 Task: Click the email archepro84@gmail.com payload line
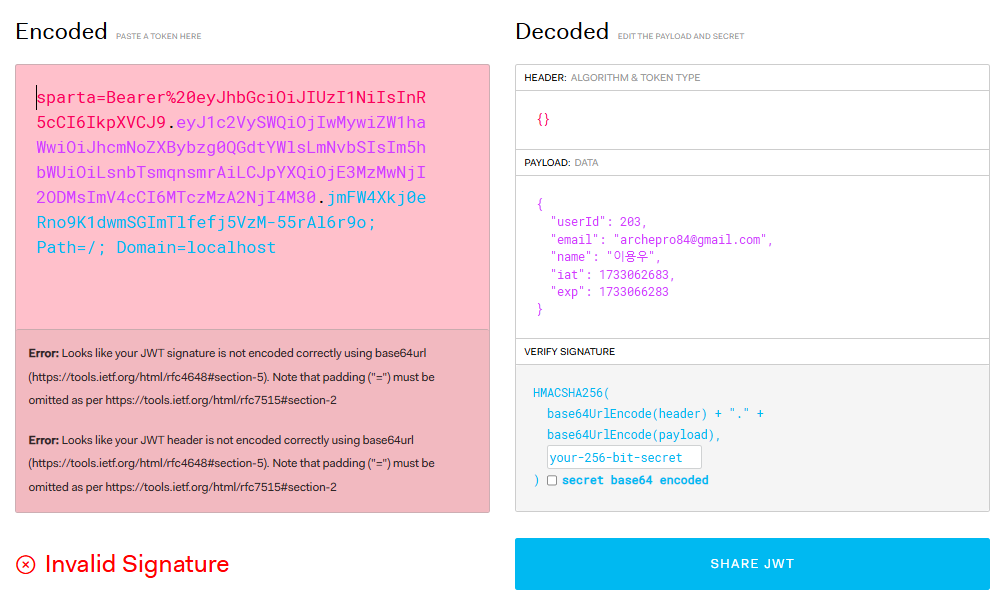pyautogui.click(x=661, y=239)
